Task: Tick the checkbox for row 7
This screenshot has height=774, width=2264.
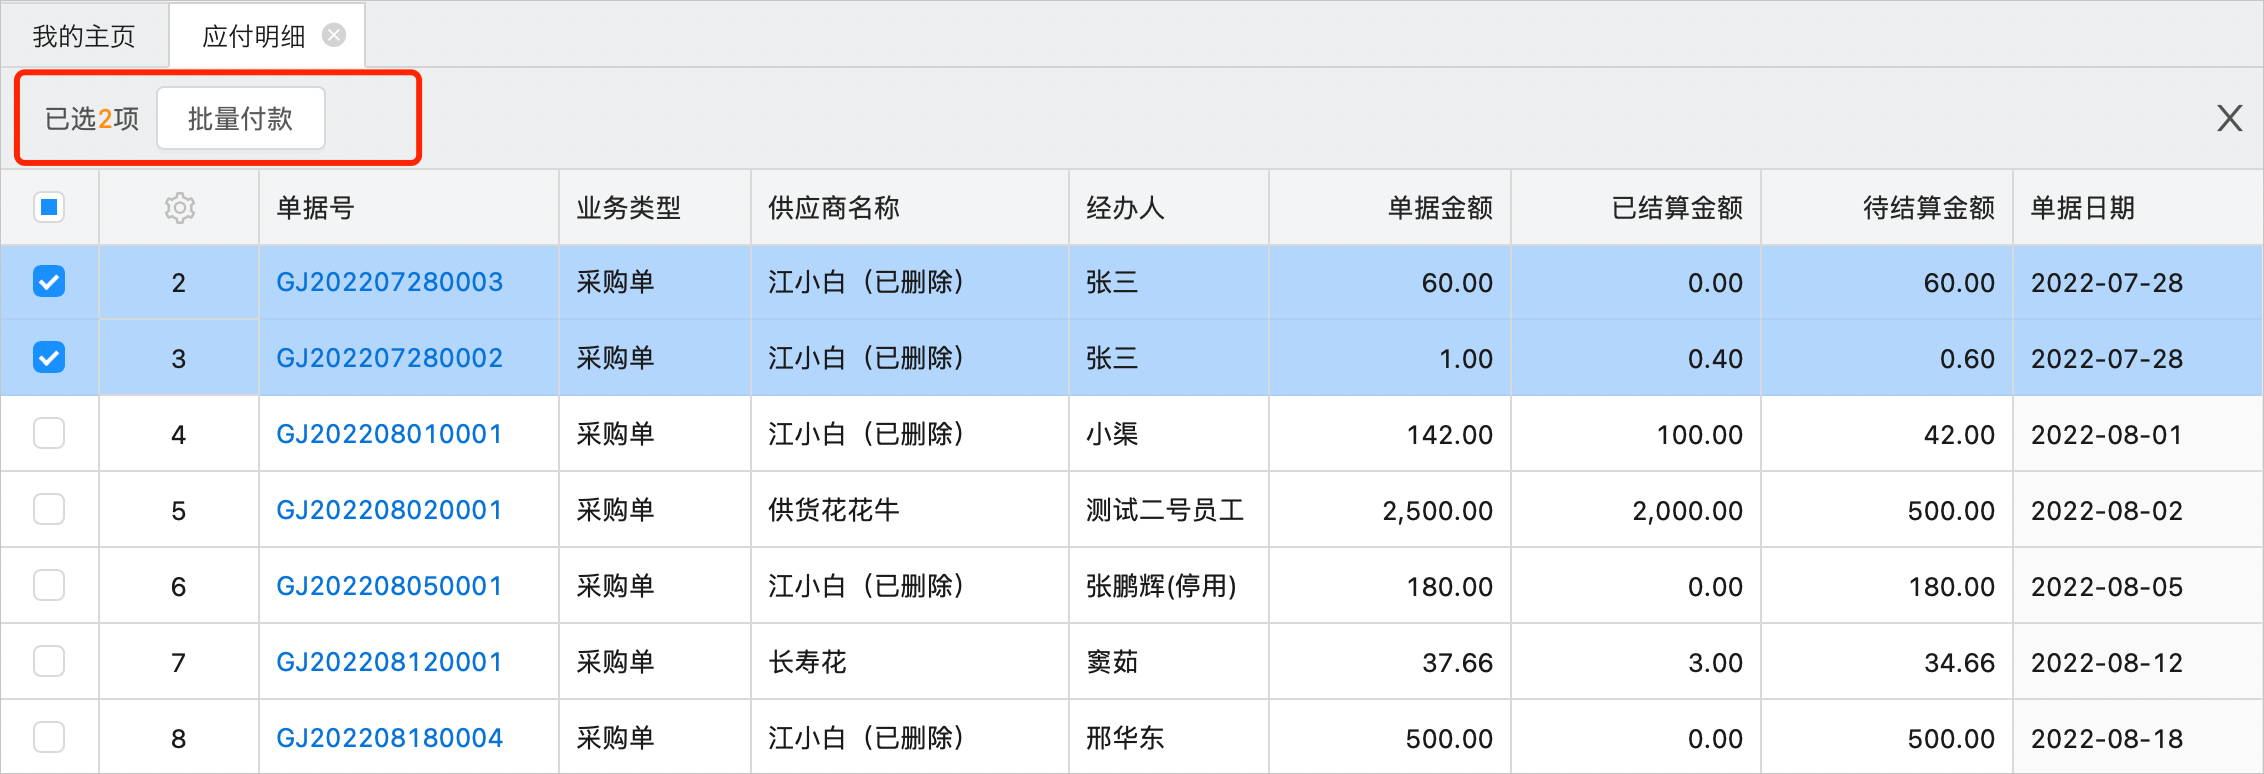Action: pos(49,662)
